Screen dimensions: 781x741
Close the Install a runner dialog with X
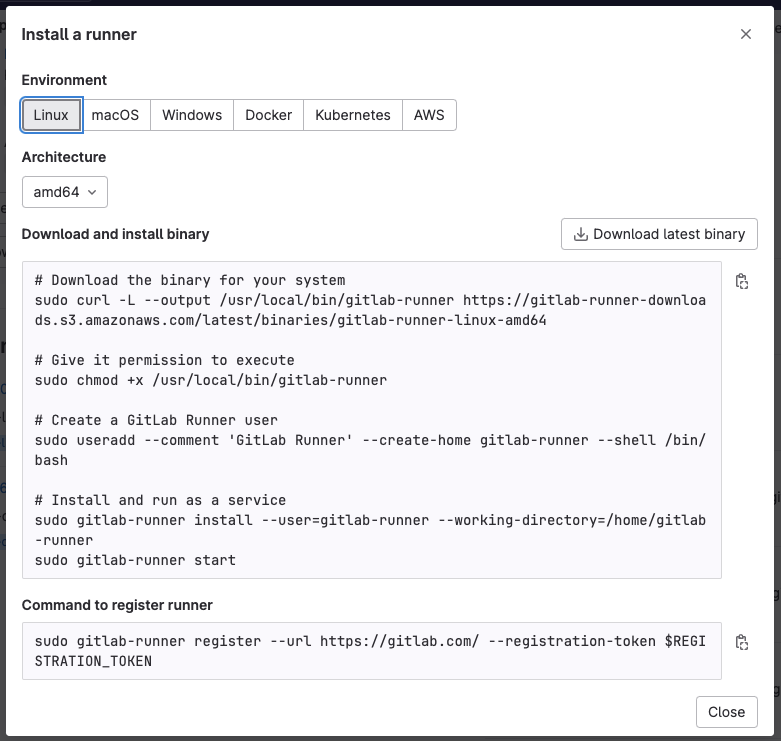[746, 34]
